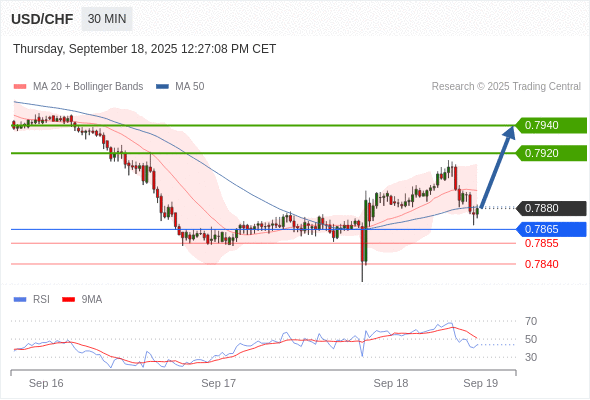Select the 0.7840 red support label
This screenshot has width=590, height=400.
(541, 264)
